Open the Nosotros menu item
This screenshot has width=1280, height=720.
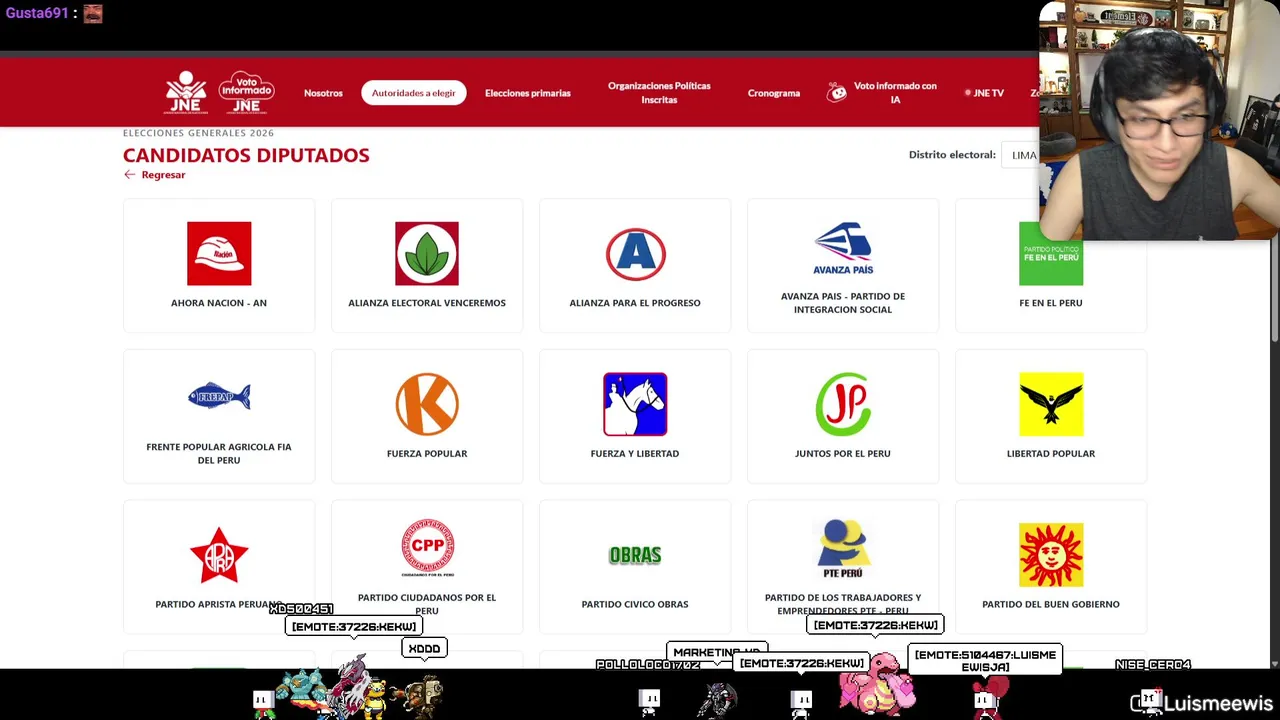(323, 93)
